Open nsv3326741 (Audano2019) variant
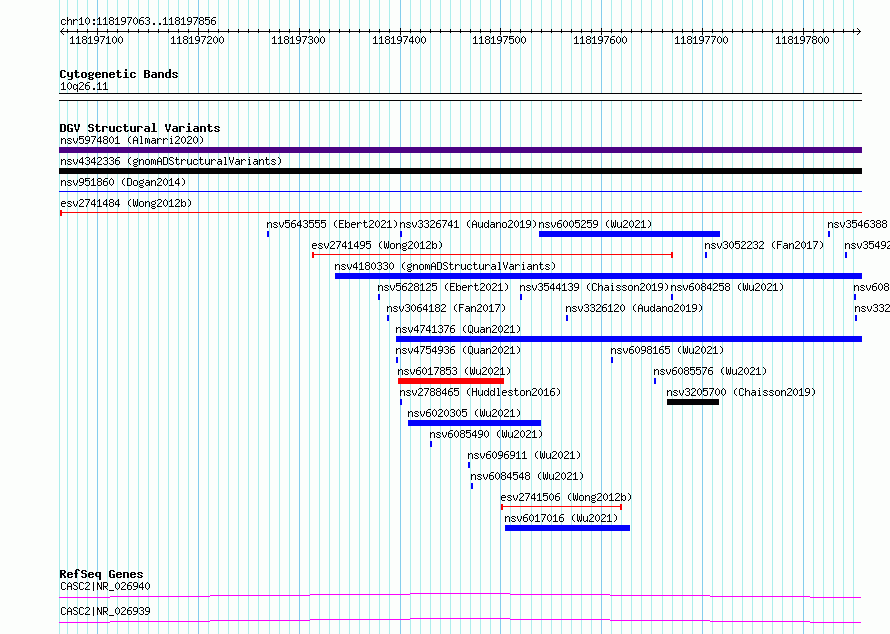This screenshot has height=634, width=890. point(468,224)
